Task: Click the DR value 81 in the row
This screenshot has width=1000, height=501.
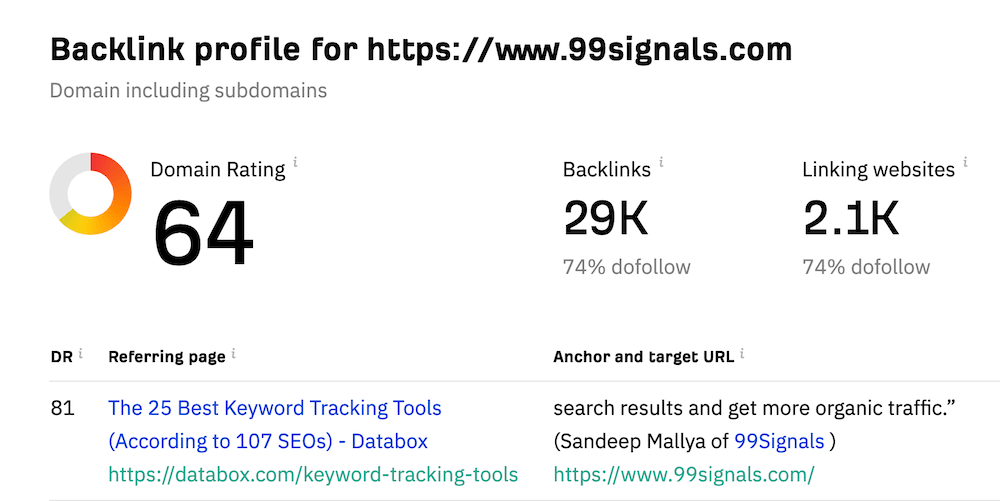Action: coord(62,409)
